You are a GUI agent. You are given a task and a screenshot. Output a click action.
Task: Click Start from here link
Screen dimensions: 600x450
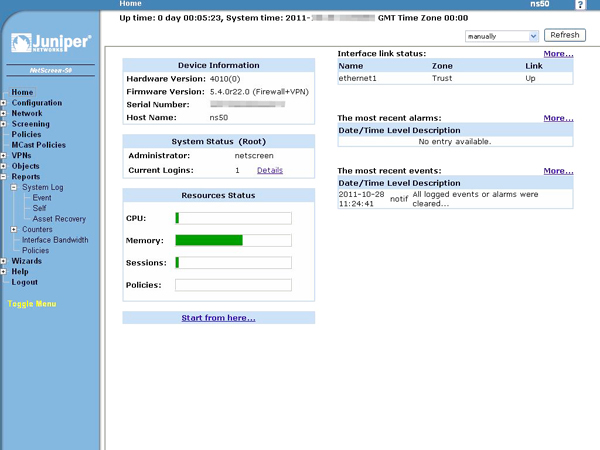point(218,318)
